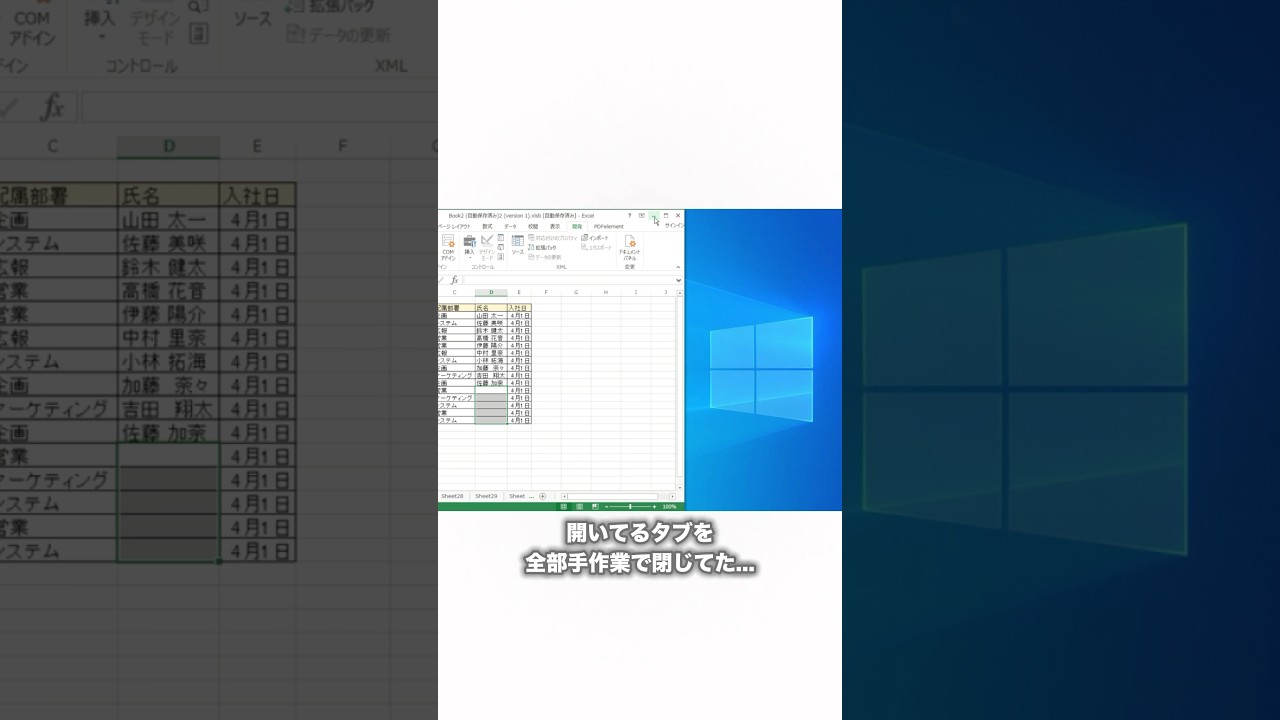Open the COM アドイン add-ins button

[448, 249]
